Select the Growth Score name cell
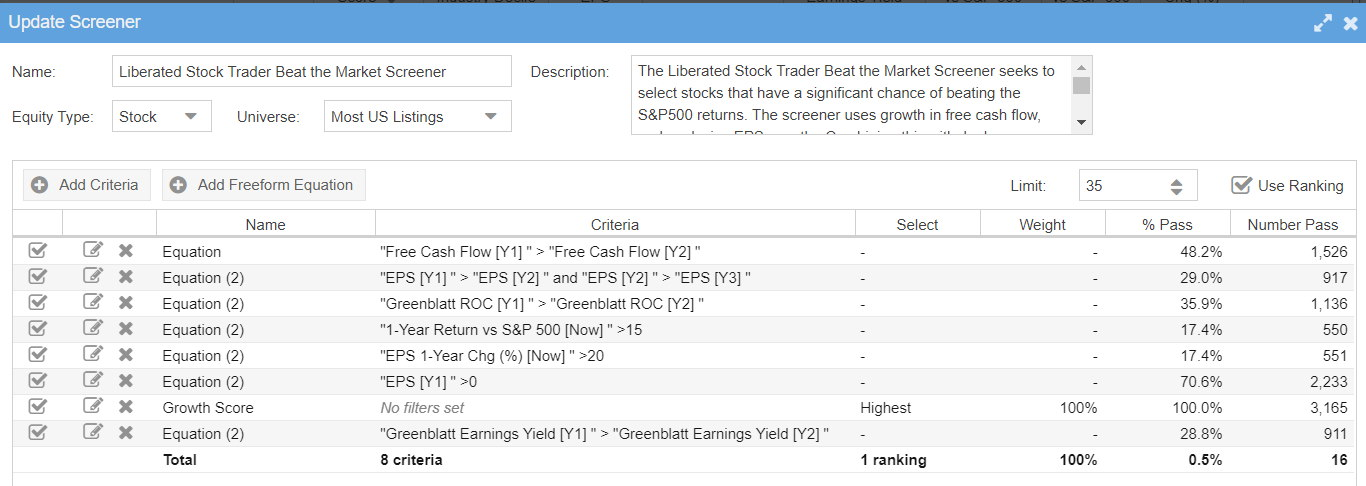1366x486 pixels. (x=208, y=407)
